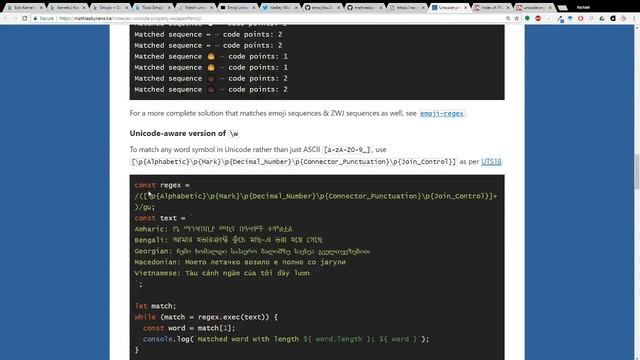
Task: Open the red stop-sign blocker extension
Action: pyautogui.click(x=538, y=18)
